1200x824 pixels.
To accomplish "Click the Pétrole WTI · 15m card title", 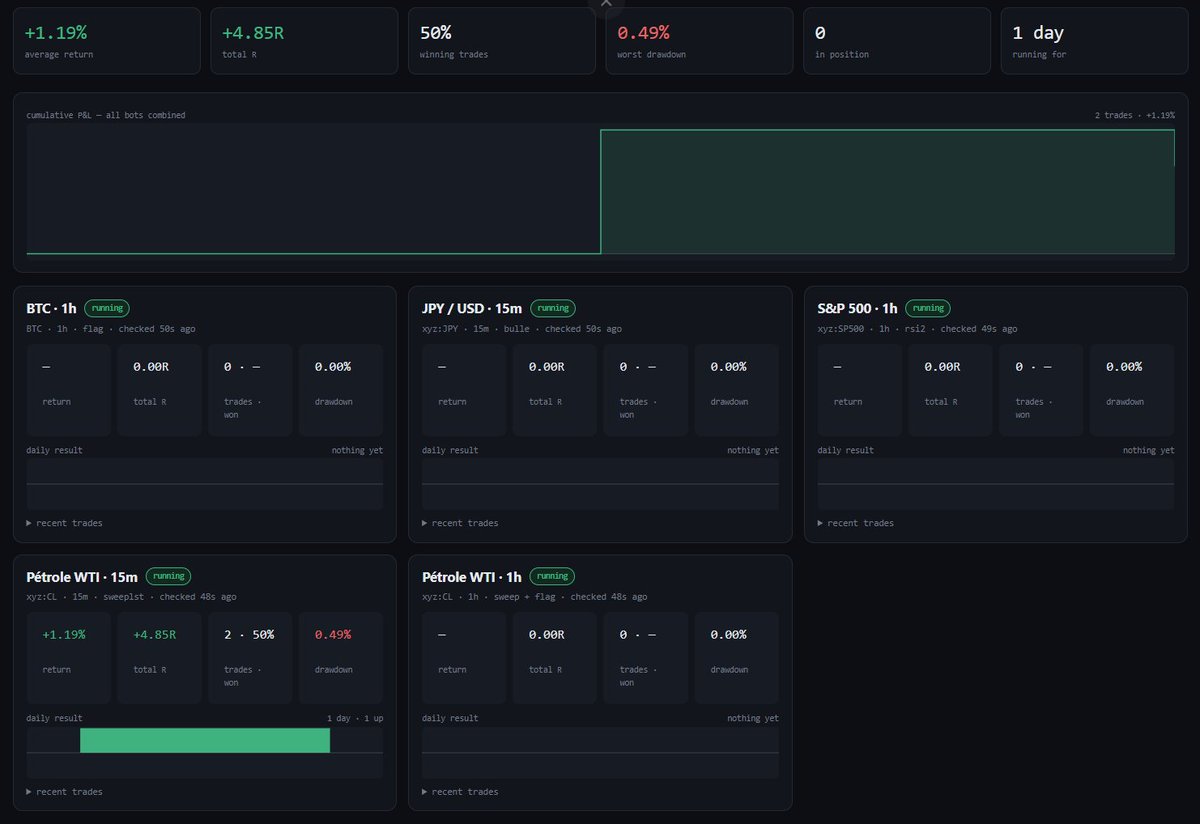I will click(82, 576).
